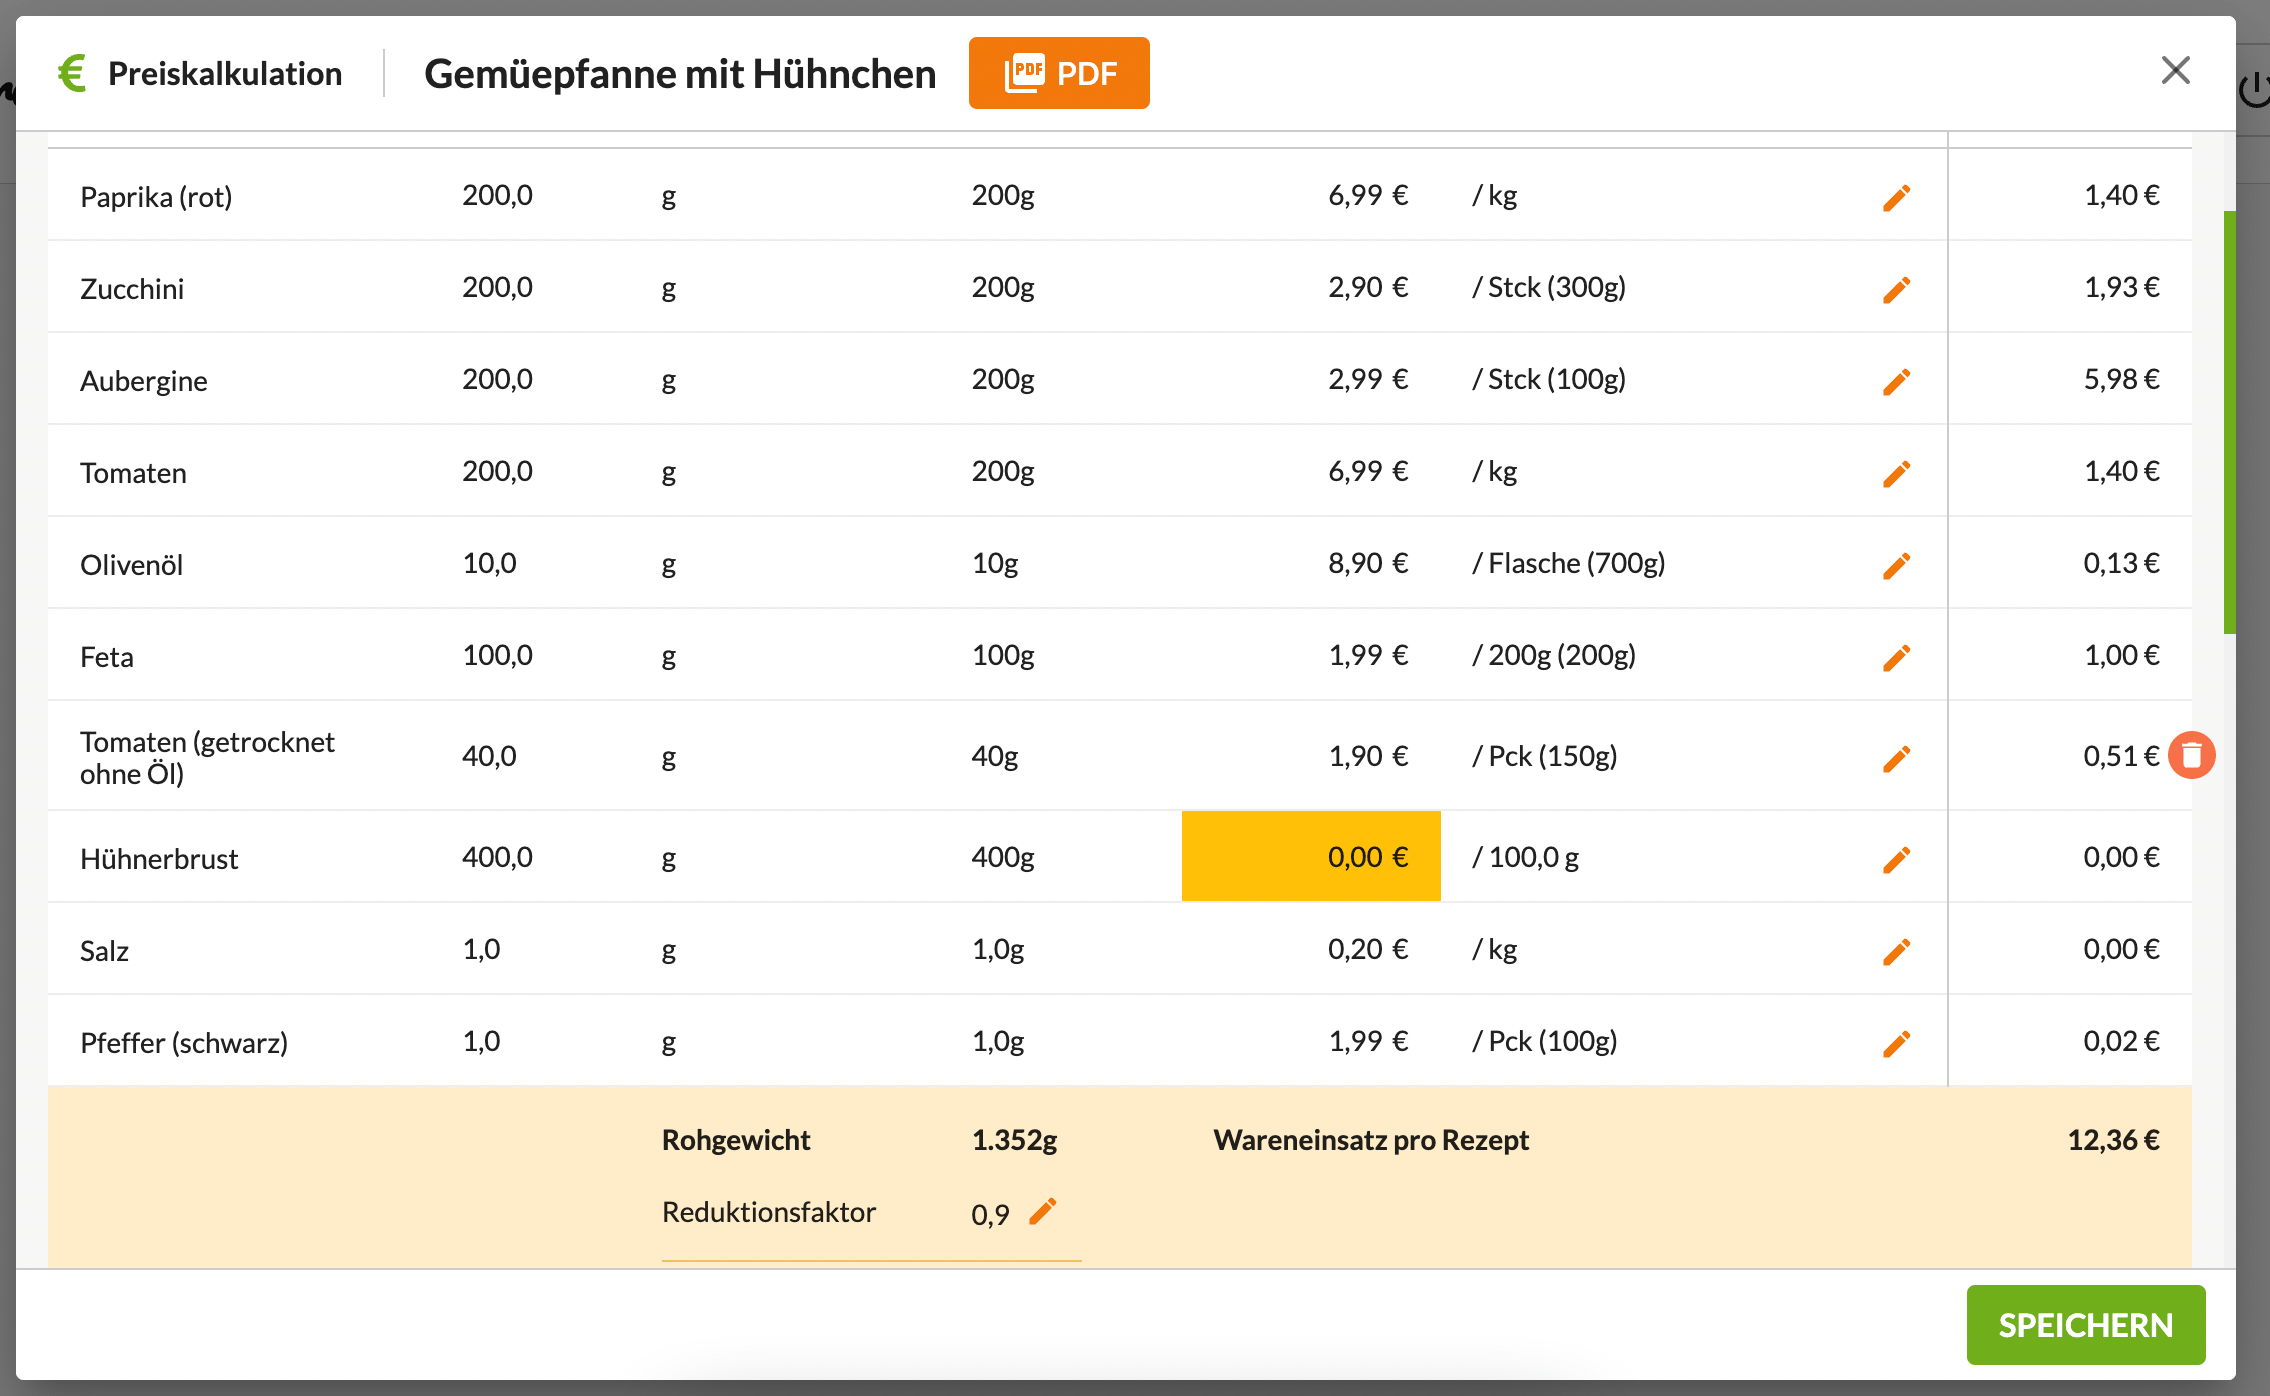Select the Preiskalkulation heading text
The image size is (2270, 1396).
(x=225, y=74)
